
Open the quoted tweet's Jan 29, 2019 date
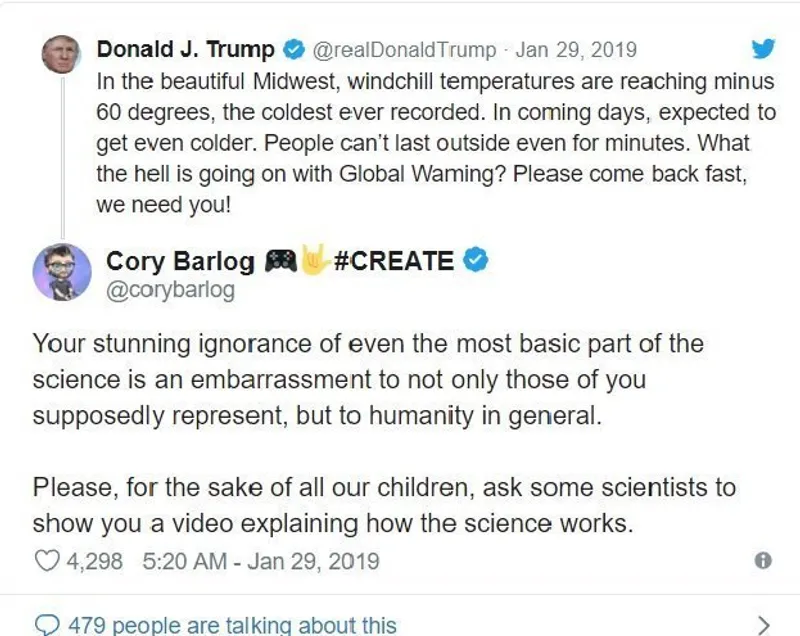[575, 49]
